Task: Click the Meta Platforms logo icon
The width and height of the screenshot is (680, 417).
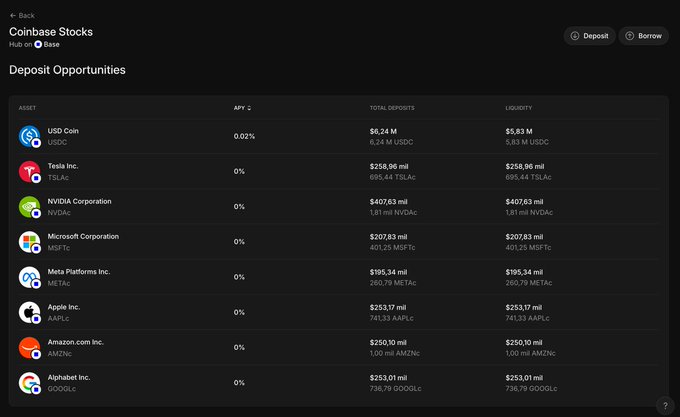Action: pos(29,277)
